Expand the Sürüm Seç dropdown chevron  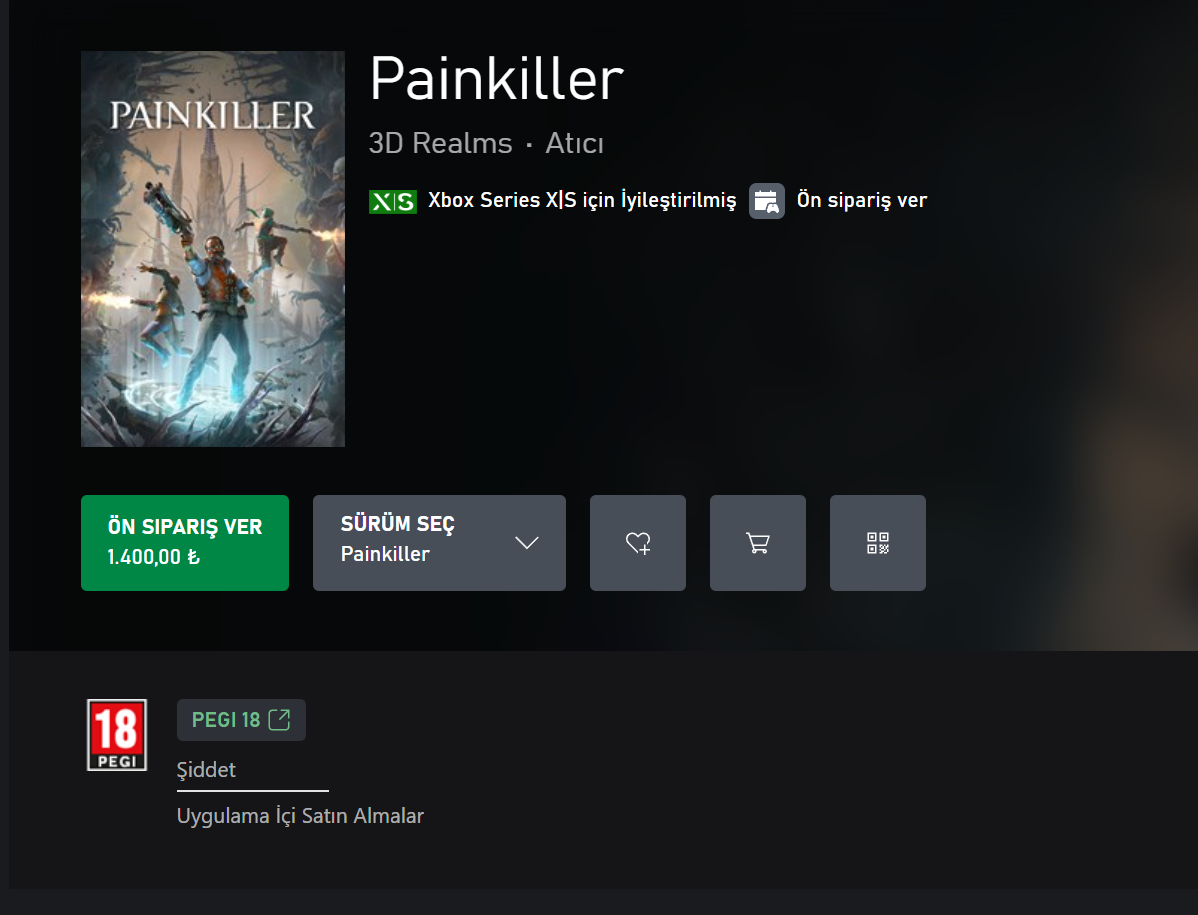click(526, 543)
